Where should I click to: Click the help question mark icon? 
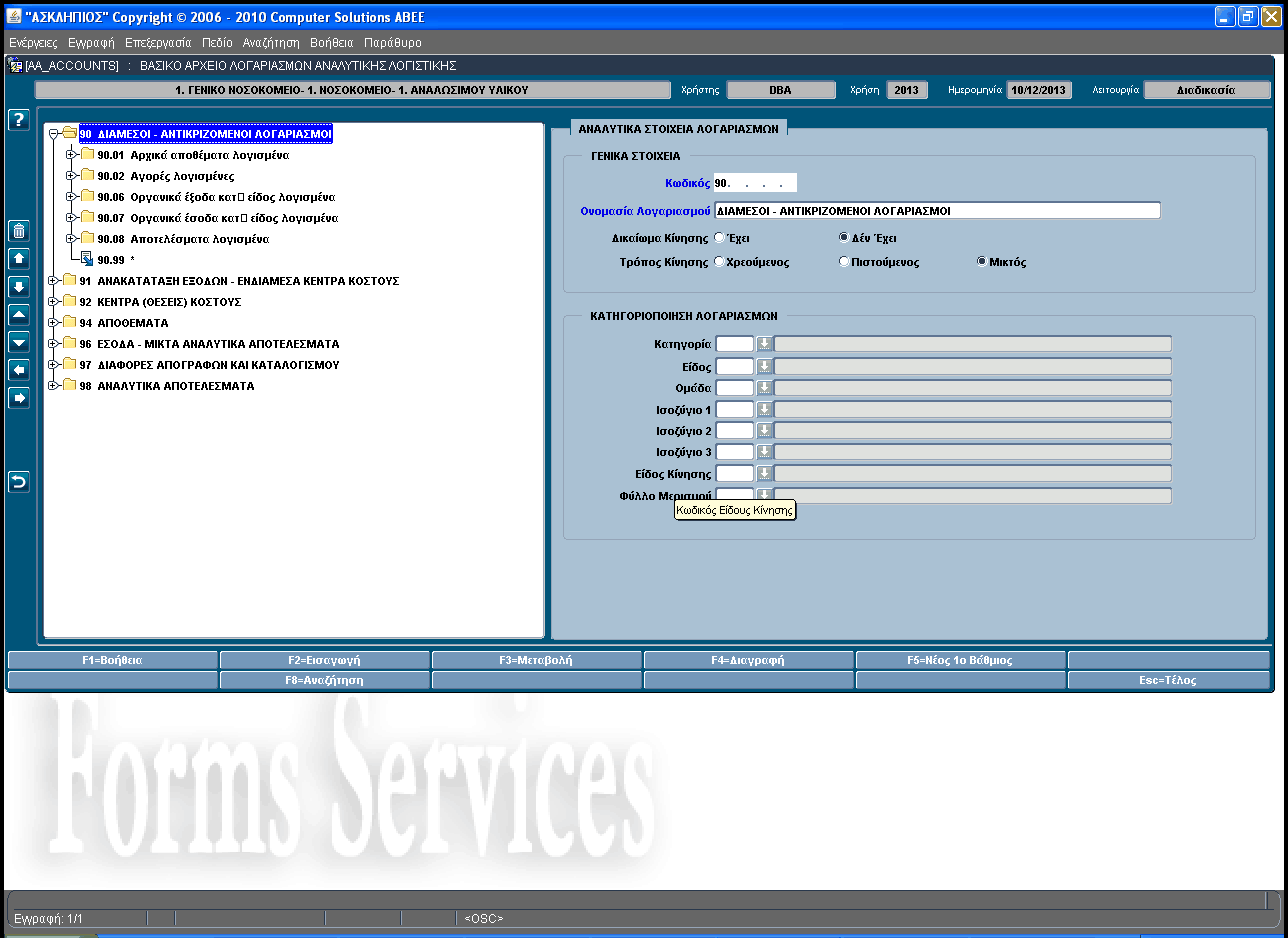click(18, 119)
